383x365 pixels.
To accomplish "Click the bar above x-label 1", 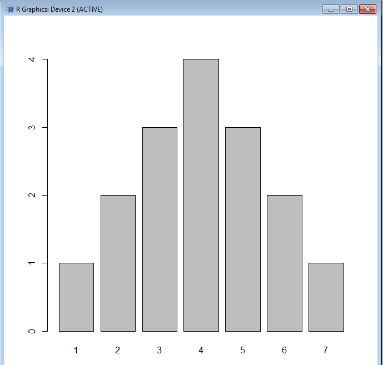I will tap(76, 297).
